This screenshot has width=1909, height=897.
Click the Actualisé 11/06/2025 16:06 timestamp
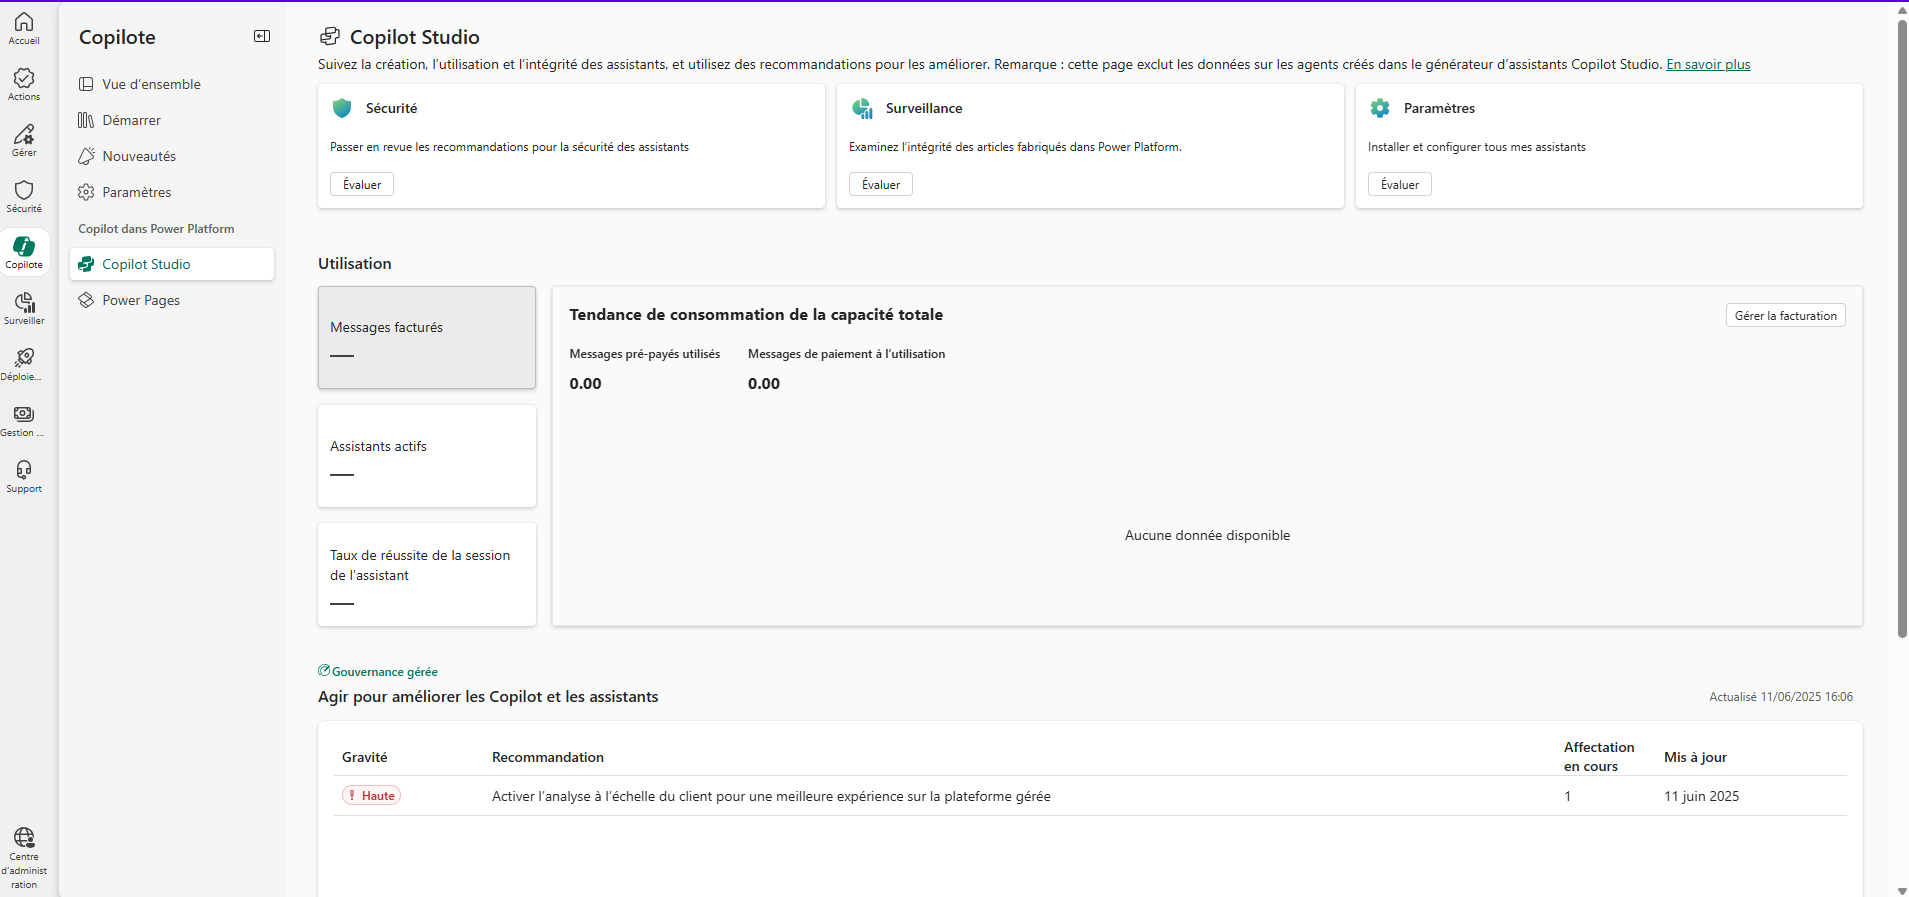[1781, 697]
